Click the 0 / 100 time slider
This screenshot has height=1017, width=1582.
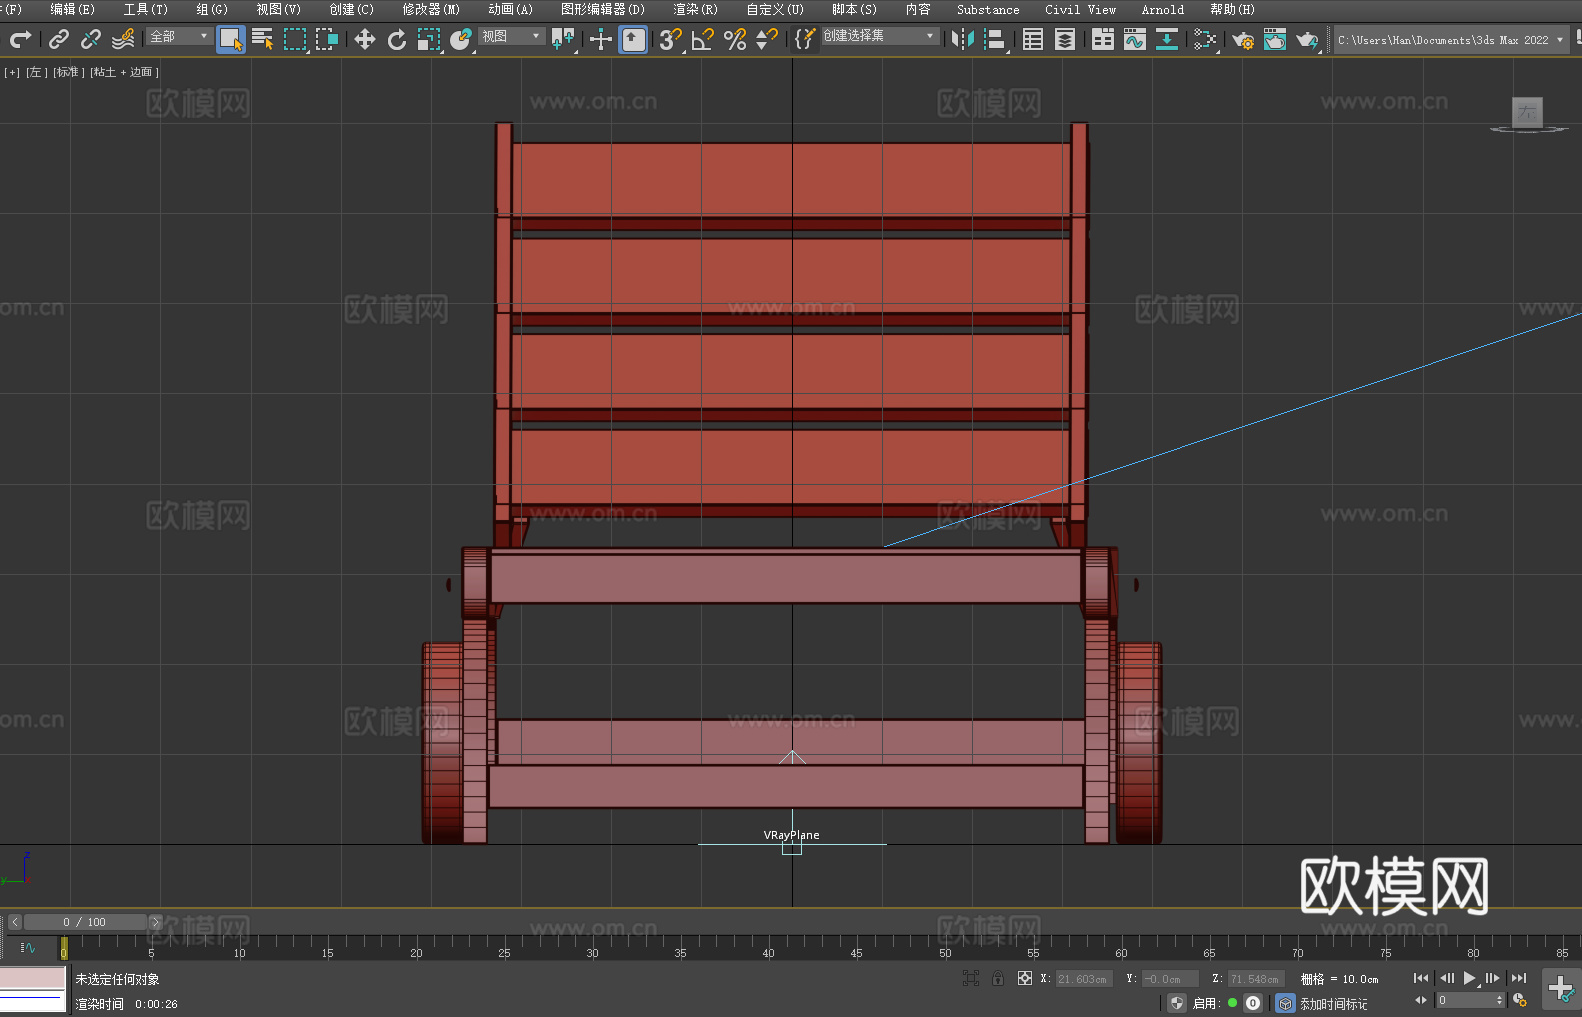coord(84,922)
